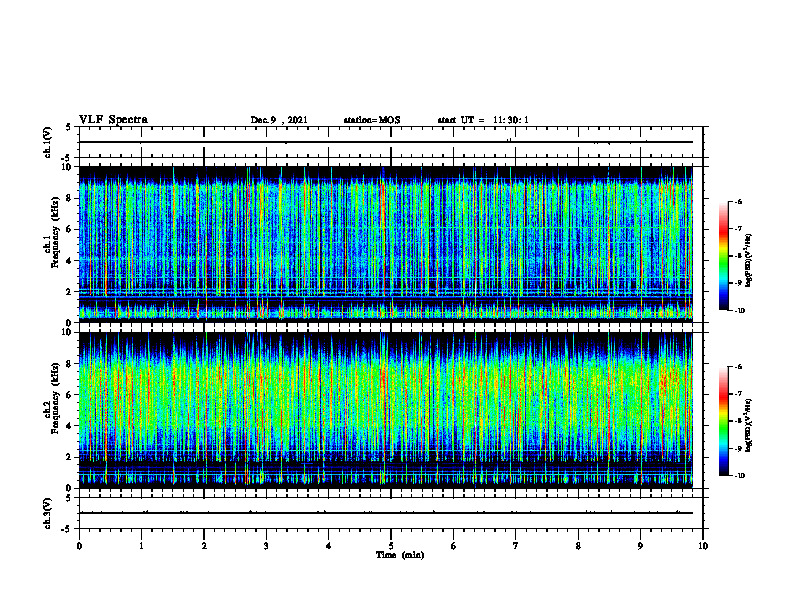792x612 pixels.
Task: Click the "-6" tick on ch.1 colorbar
Action: [738, 202]
